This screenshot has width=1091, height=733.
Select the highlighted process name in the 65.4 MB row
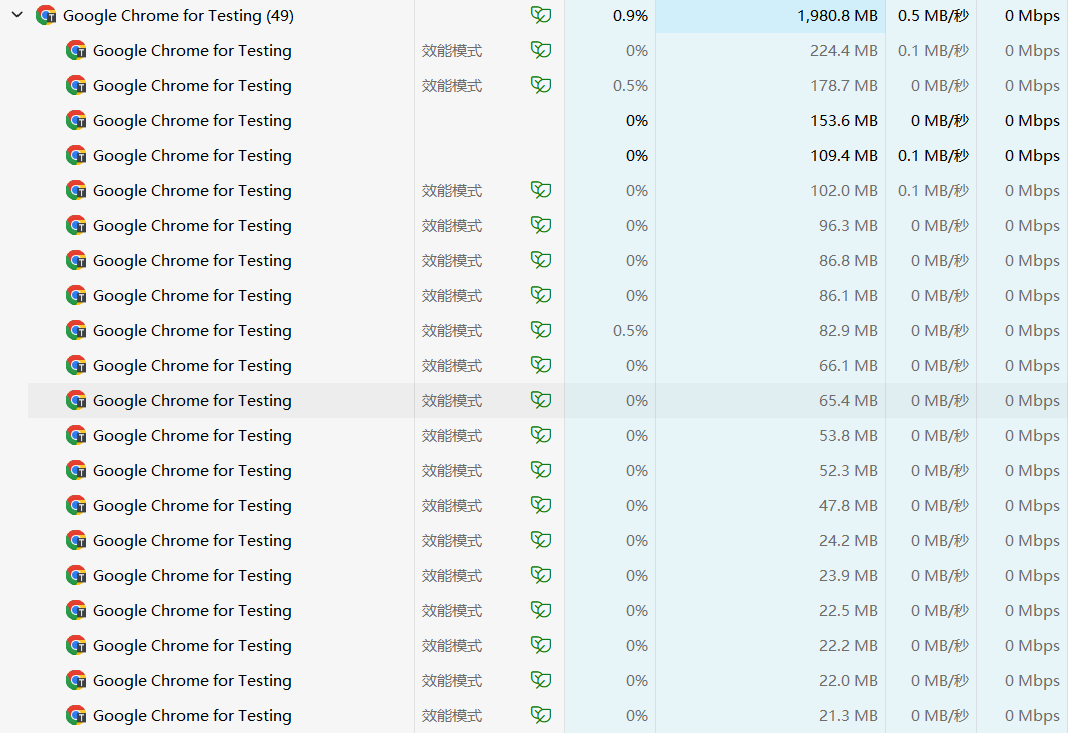click(192, 400)
